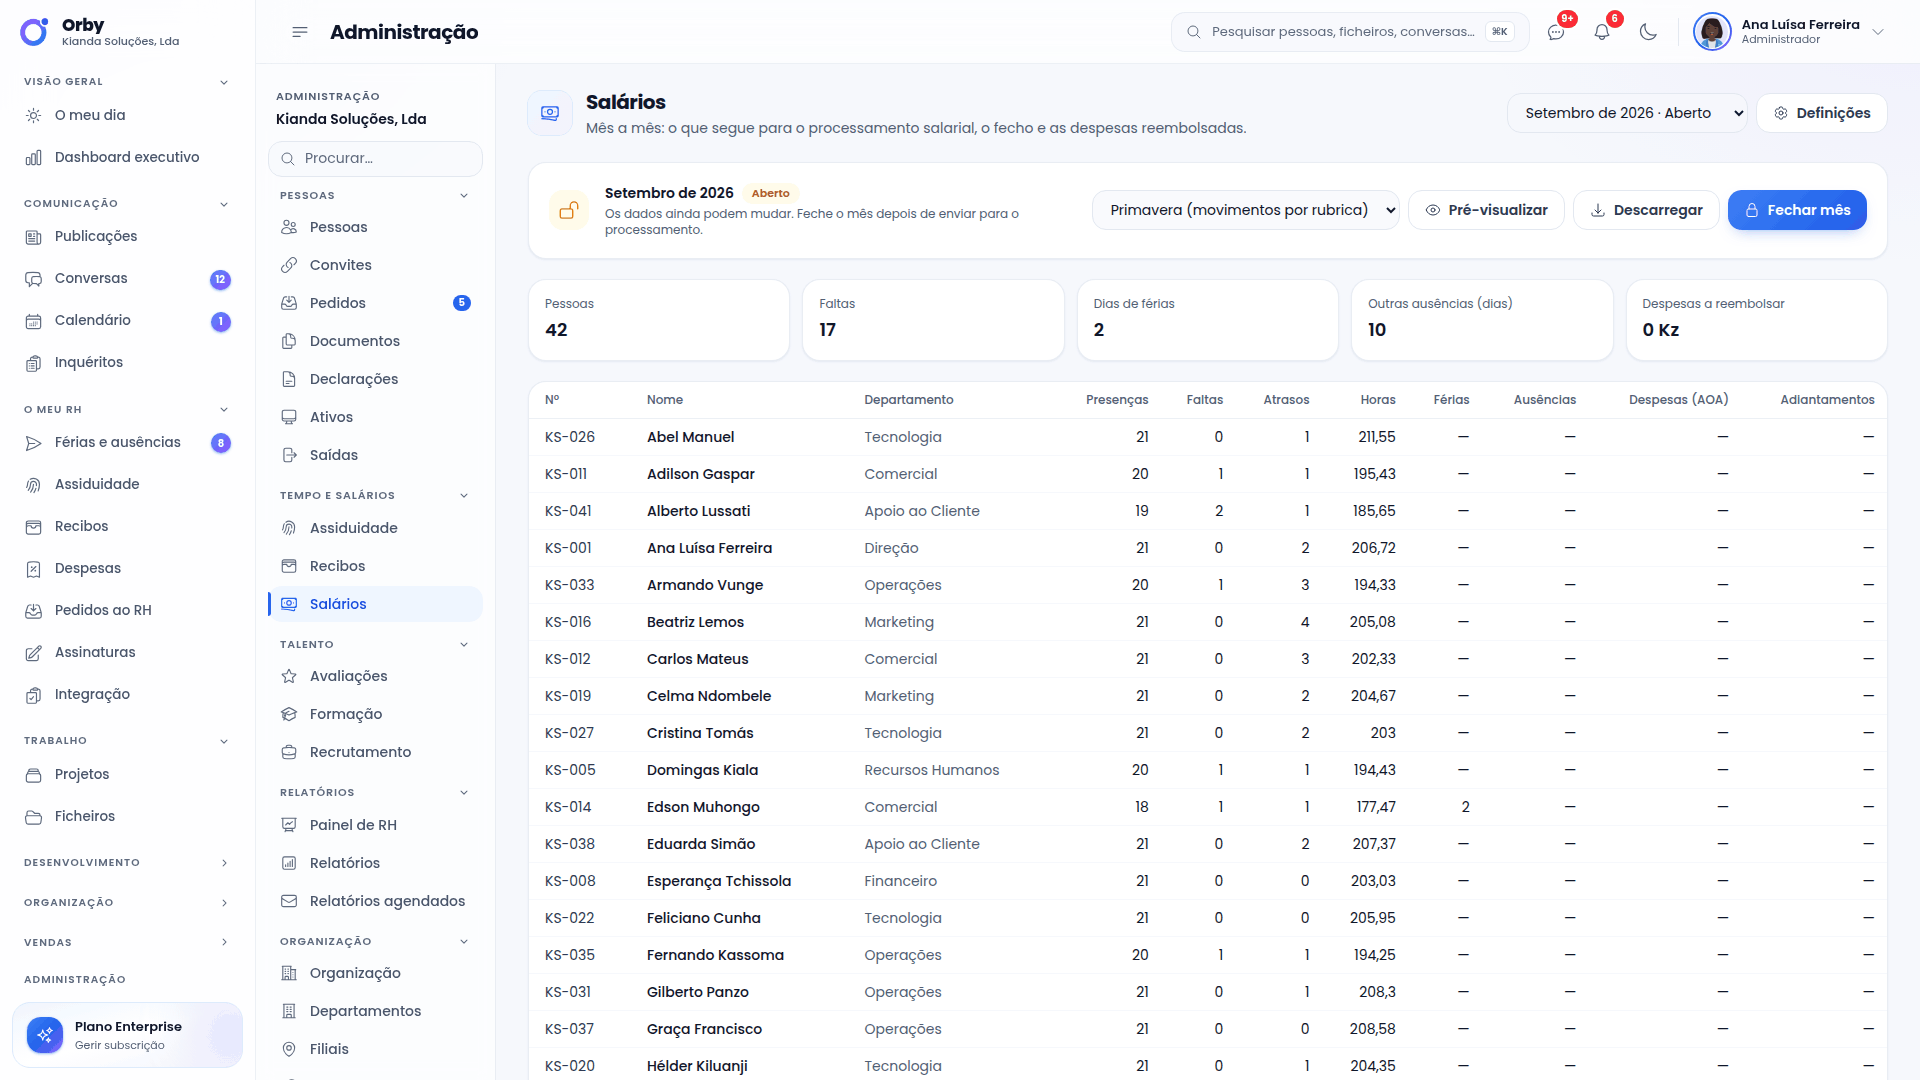Open the Recrutamento briefcase icon
This screenshot has width=1920, height=1080.
click(x=289, y=752)
